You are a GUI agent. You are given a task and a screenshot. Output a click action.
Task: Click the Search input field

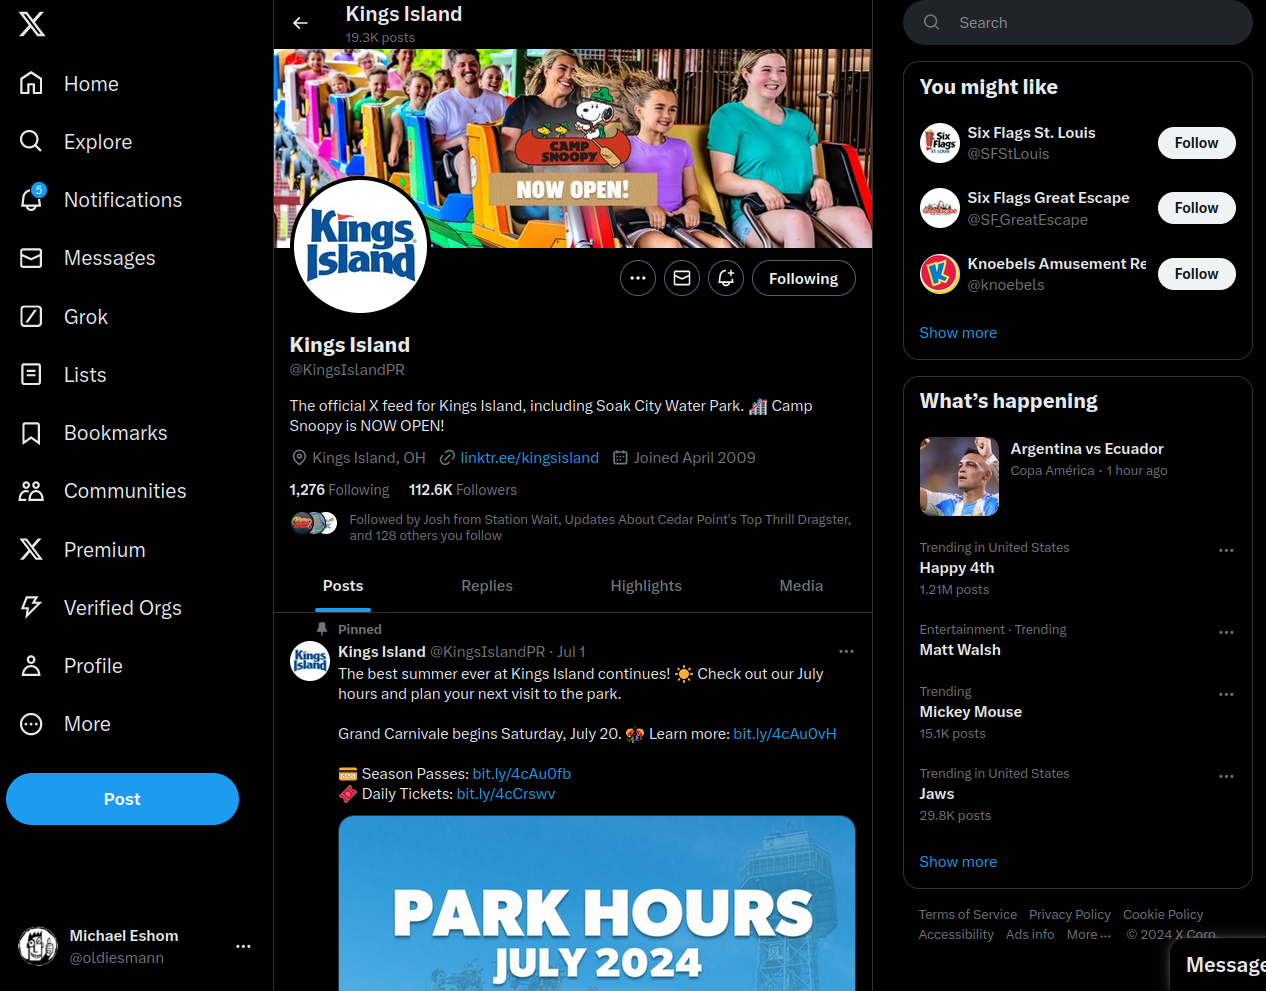1078,22
